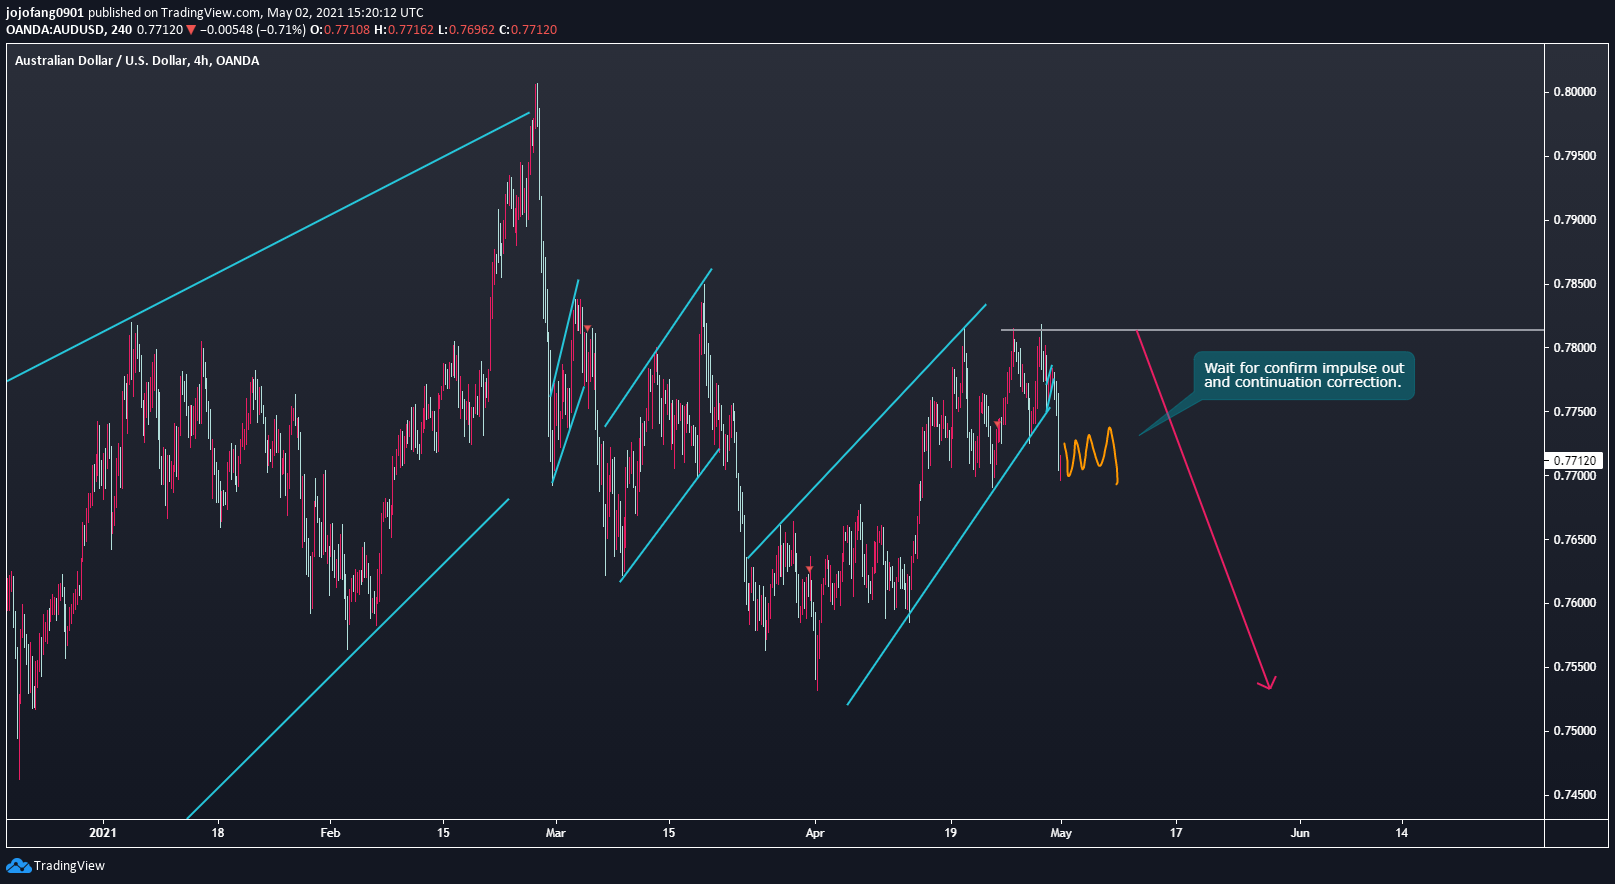The width and height of the screenshot is (1615, 884).
Task: Select the orange zigzag projection drawing
Action: click(1090, 456)
